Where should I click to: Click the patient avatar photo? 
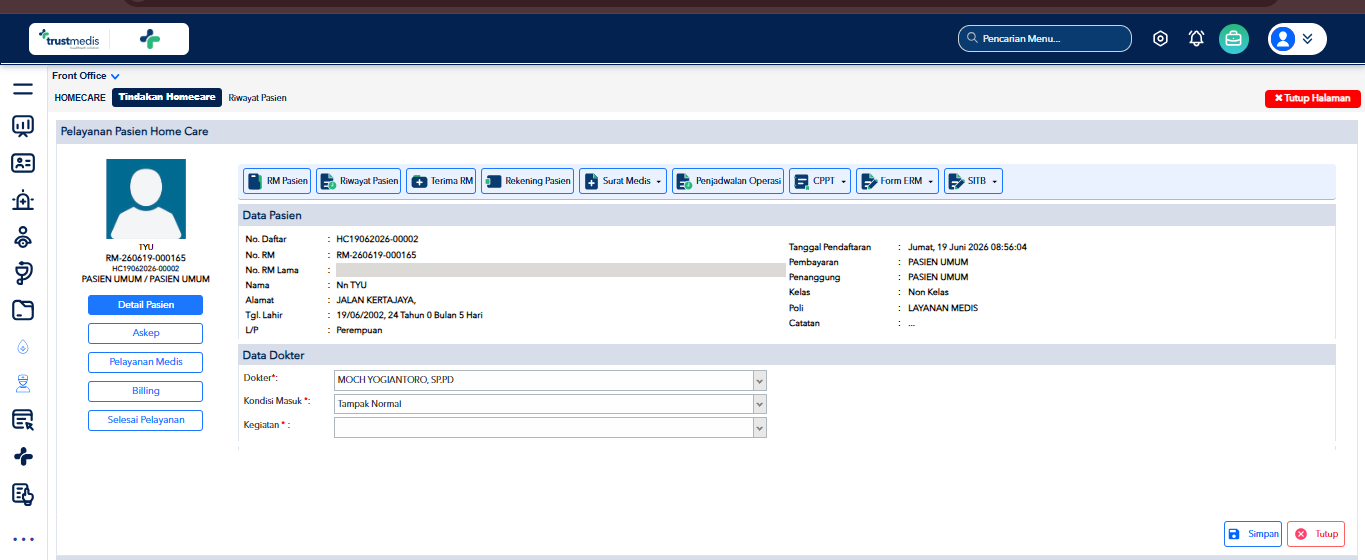146,199
